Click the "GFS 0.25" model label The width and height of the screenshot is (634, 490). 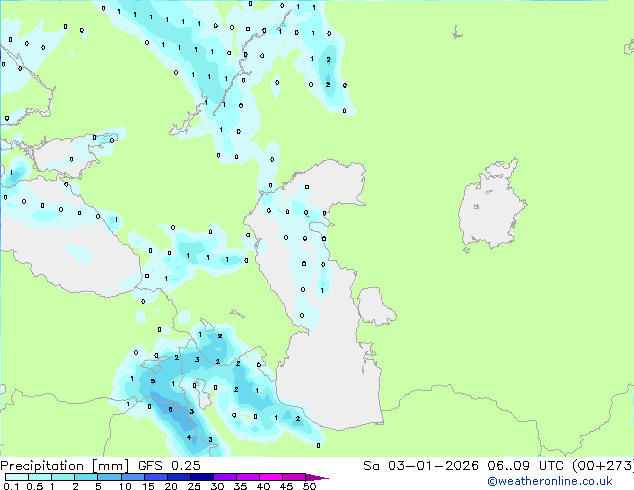point(169,466)
